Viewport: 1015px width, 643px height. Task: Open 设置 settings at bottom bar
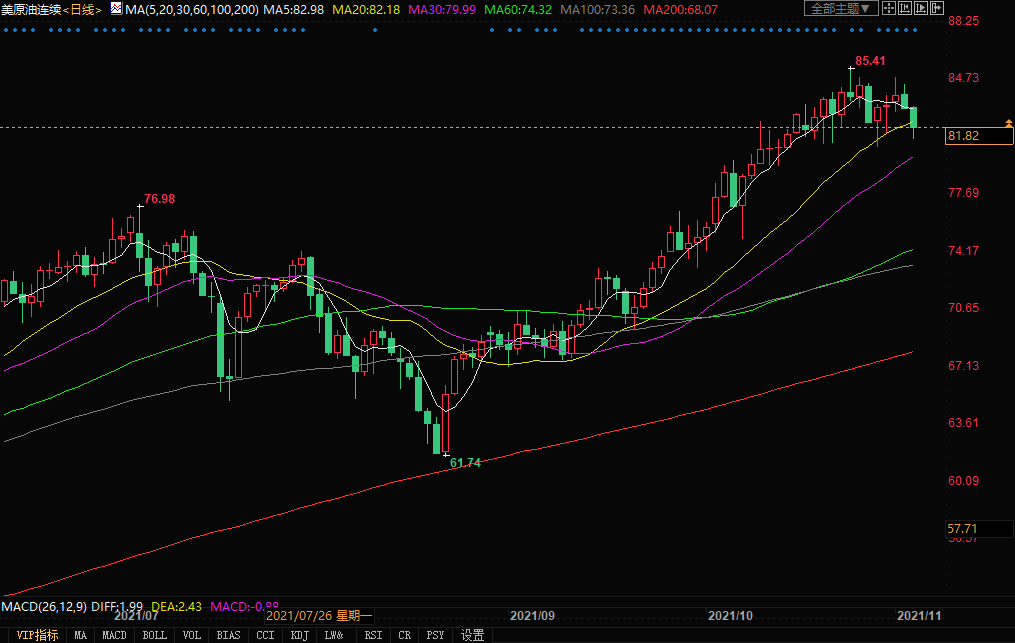point(472,635)
